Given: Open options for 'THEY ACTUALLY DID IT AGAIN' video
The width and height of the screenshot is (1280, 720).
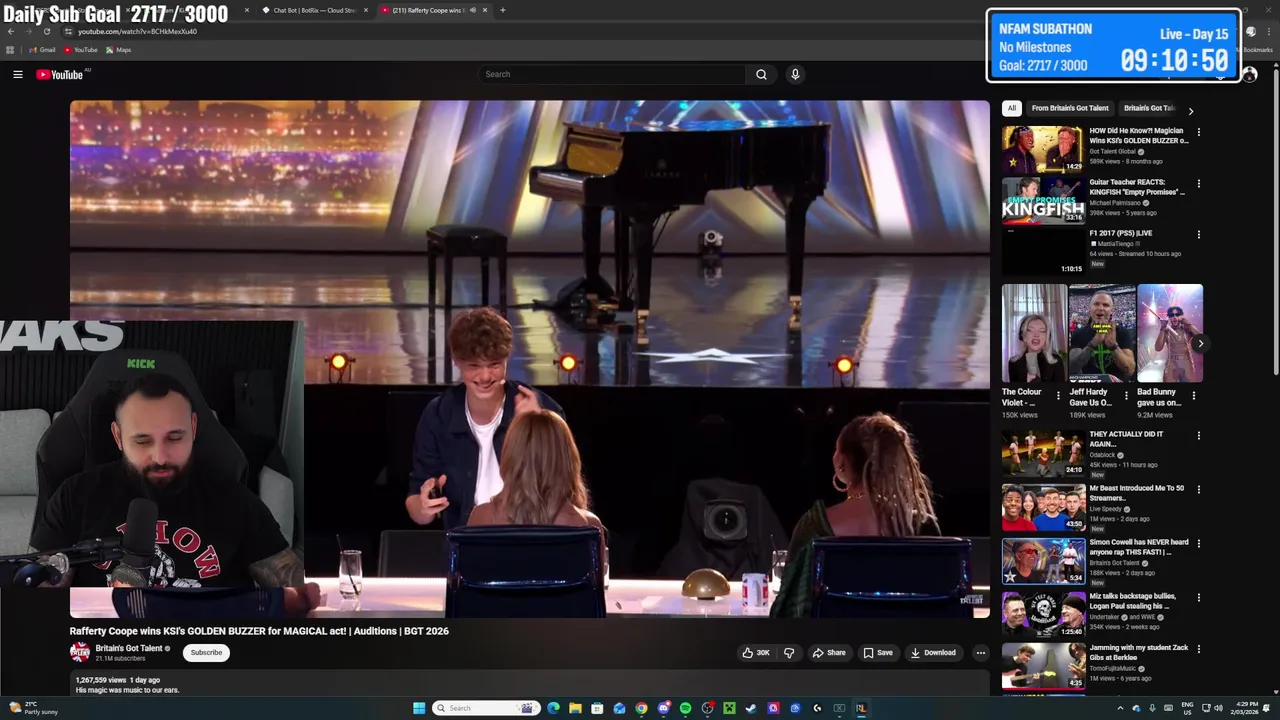Looking at the screenshot, I should click(x=1198, y=435).
